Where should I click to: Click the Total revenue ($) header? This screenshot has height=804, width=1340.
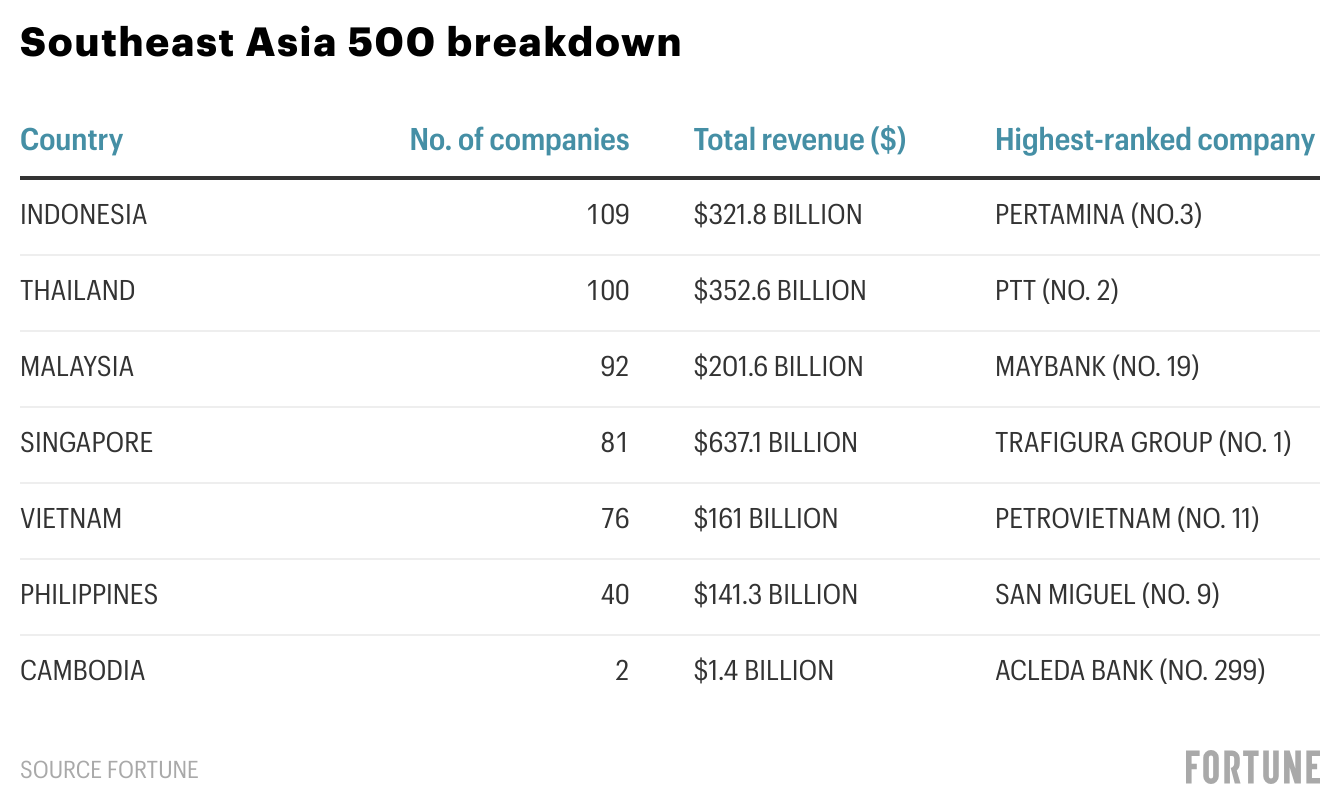(799, 140)
